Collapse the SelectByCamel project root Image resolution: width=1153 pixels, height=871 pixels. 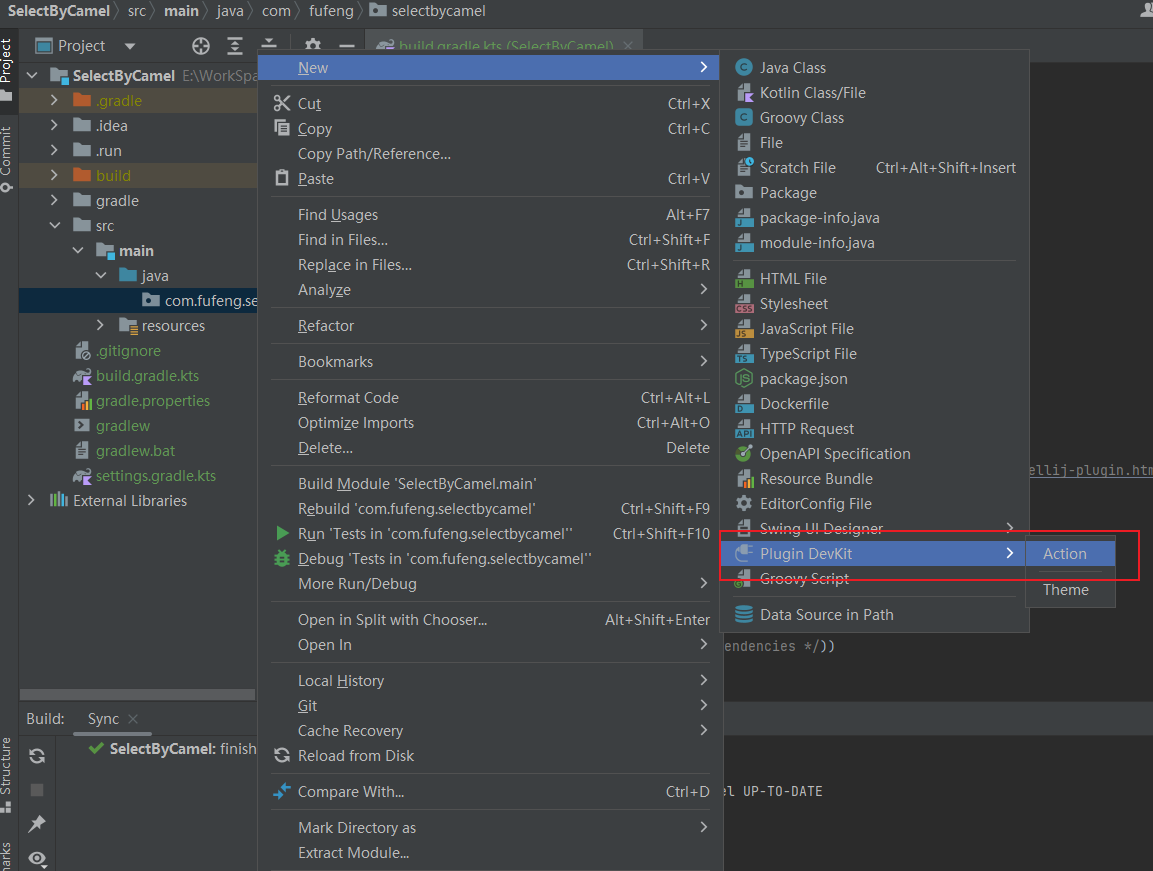pyautogui.click(x=32, y=75)
